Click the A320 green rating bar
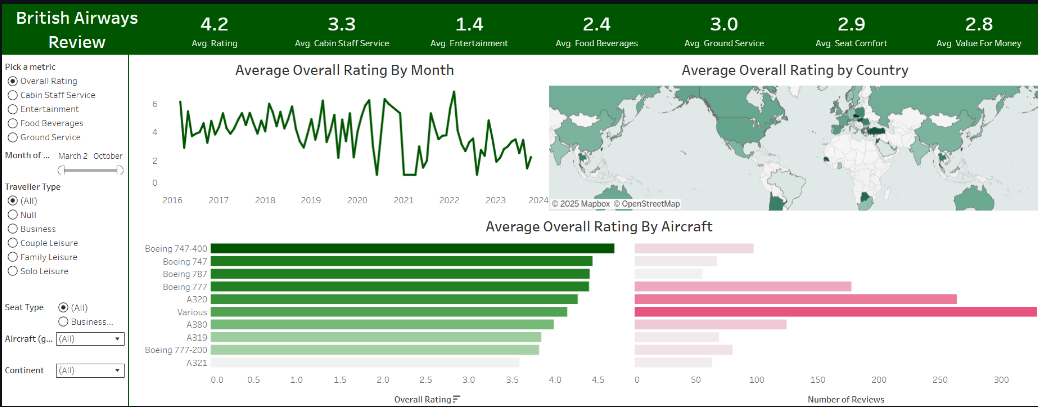The height and width of the screenshot is (407, 1038). coord(395,299)
